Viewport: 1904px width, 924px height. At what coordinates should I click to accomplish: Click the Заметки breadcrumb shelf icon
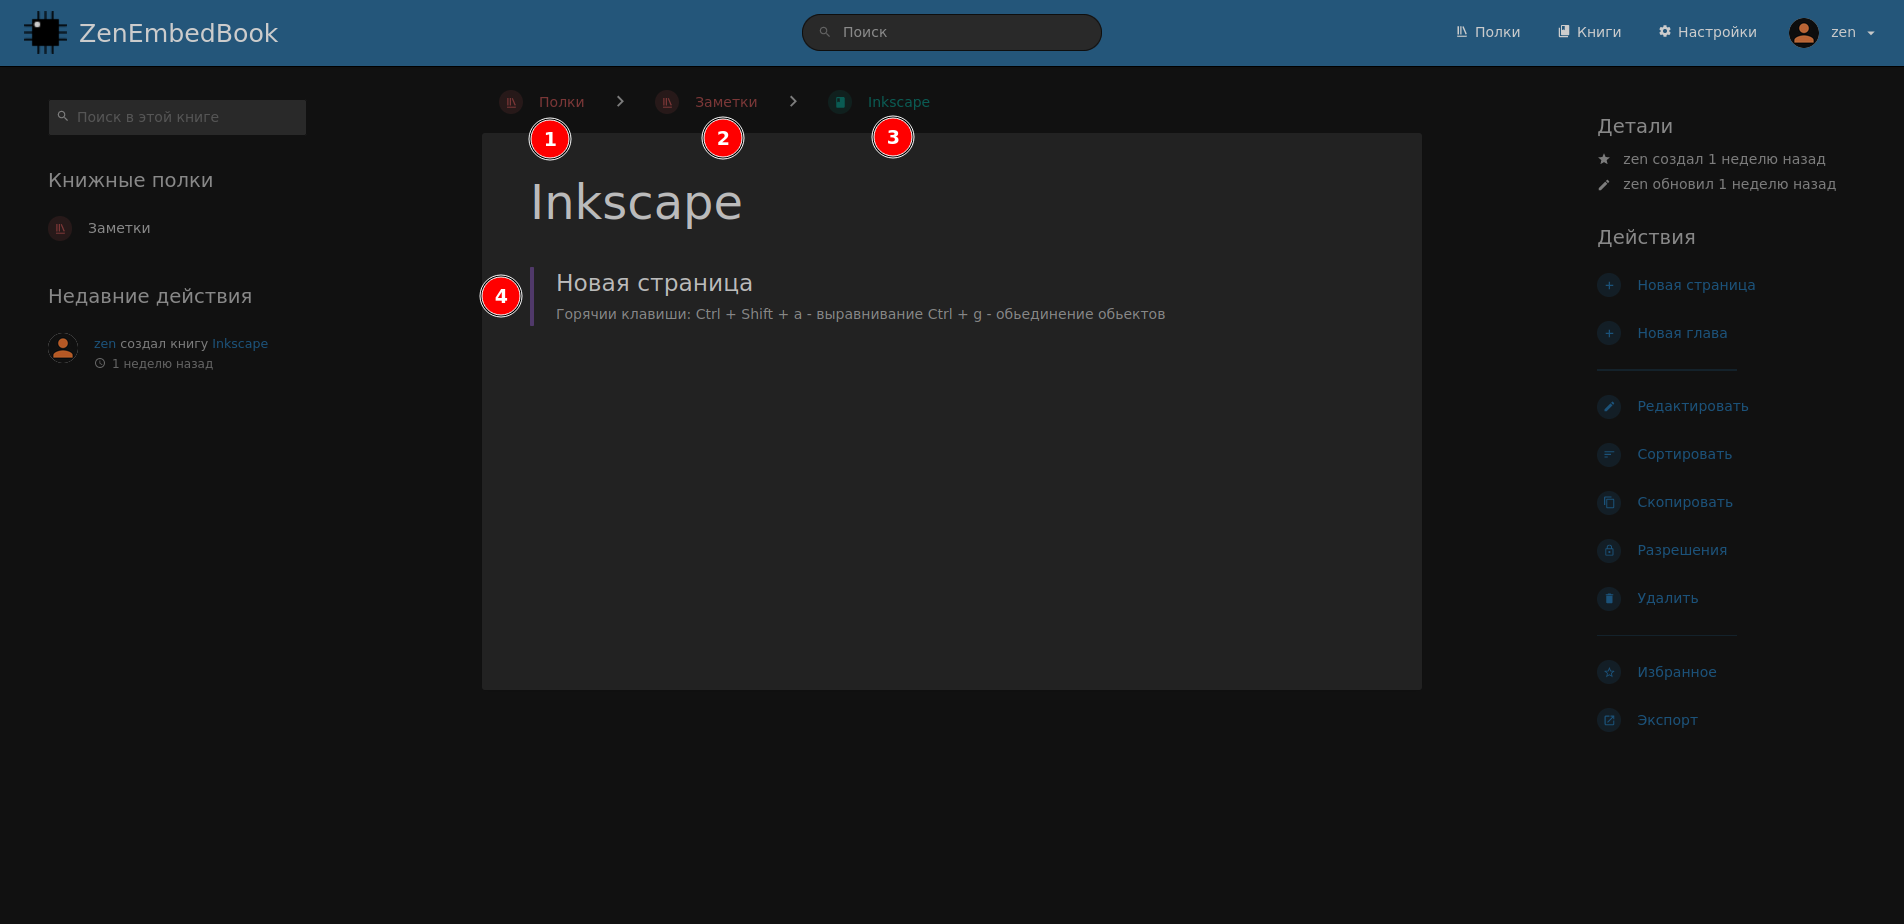point(667,102)
